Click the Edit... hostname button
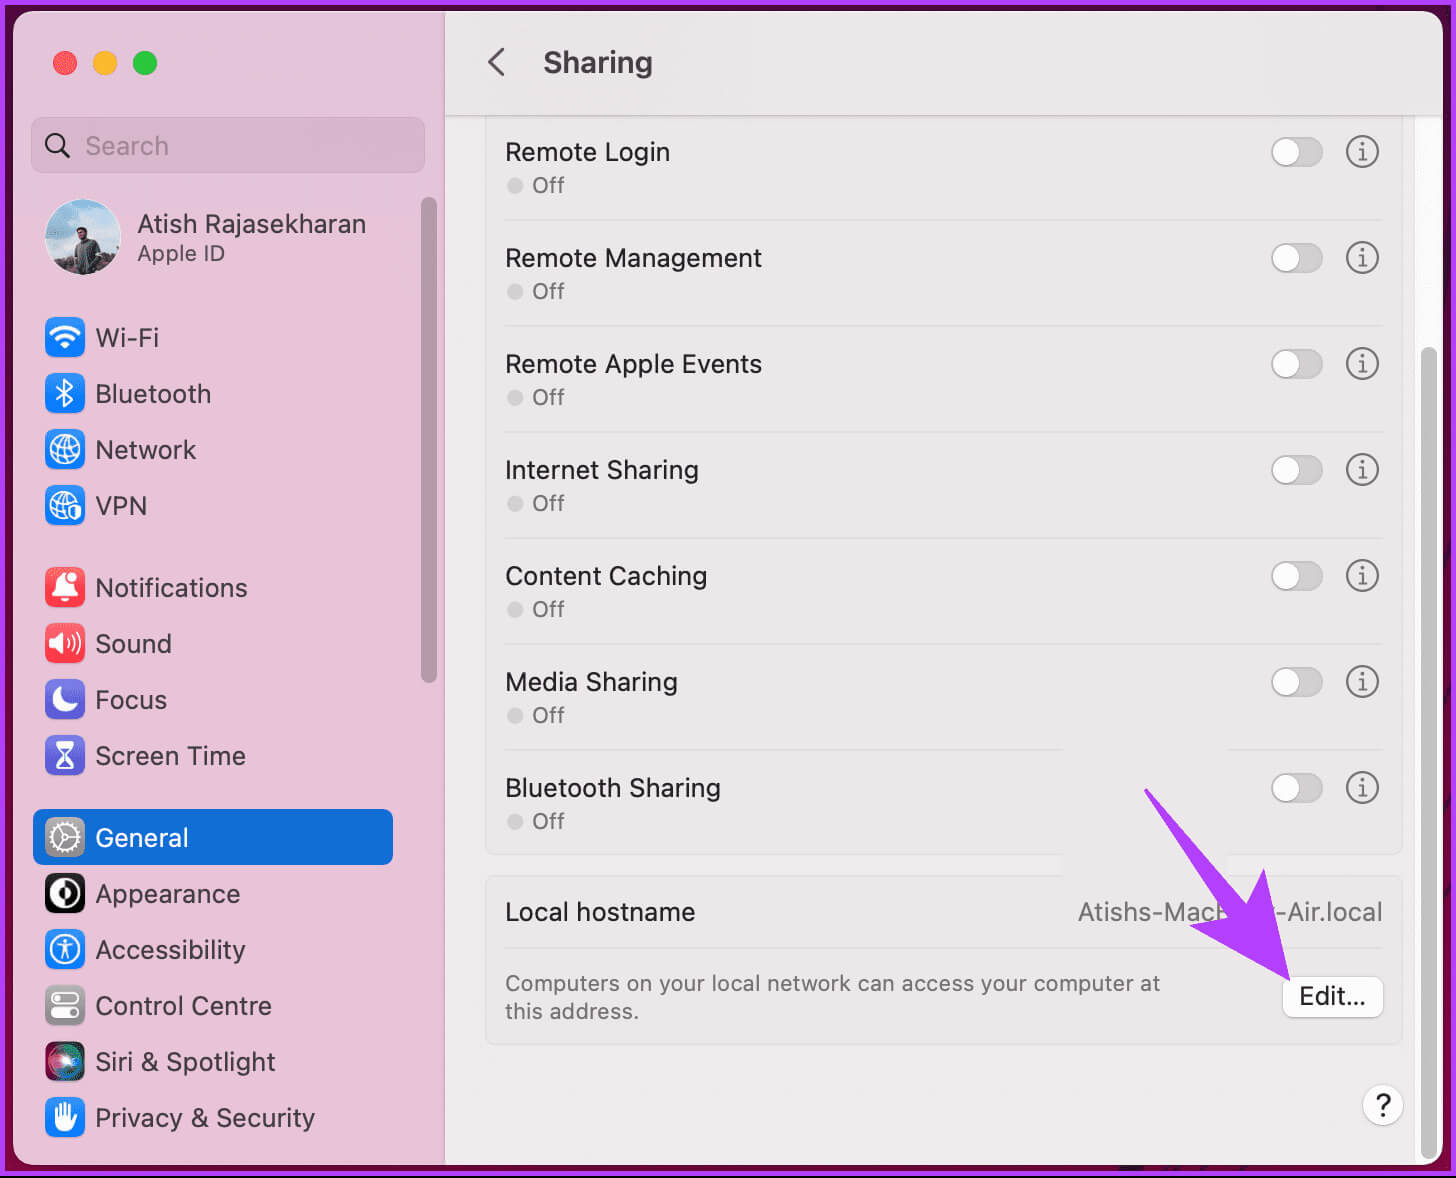The width and height of the screenshot is (1456, 1178). pos(1331,996)
